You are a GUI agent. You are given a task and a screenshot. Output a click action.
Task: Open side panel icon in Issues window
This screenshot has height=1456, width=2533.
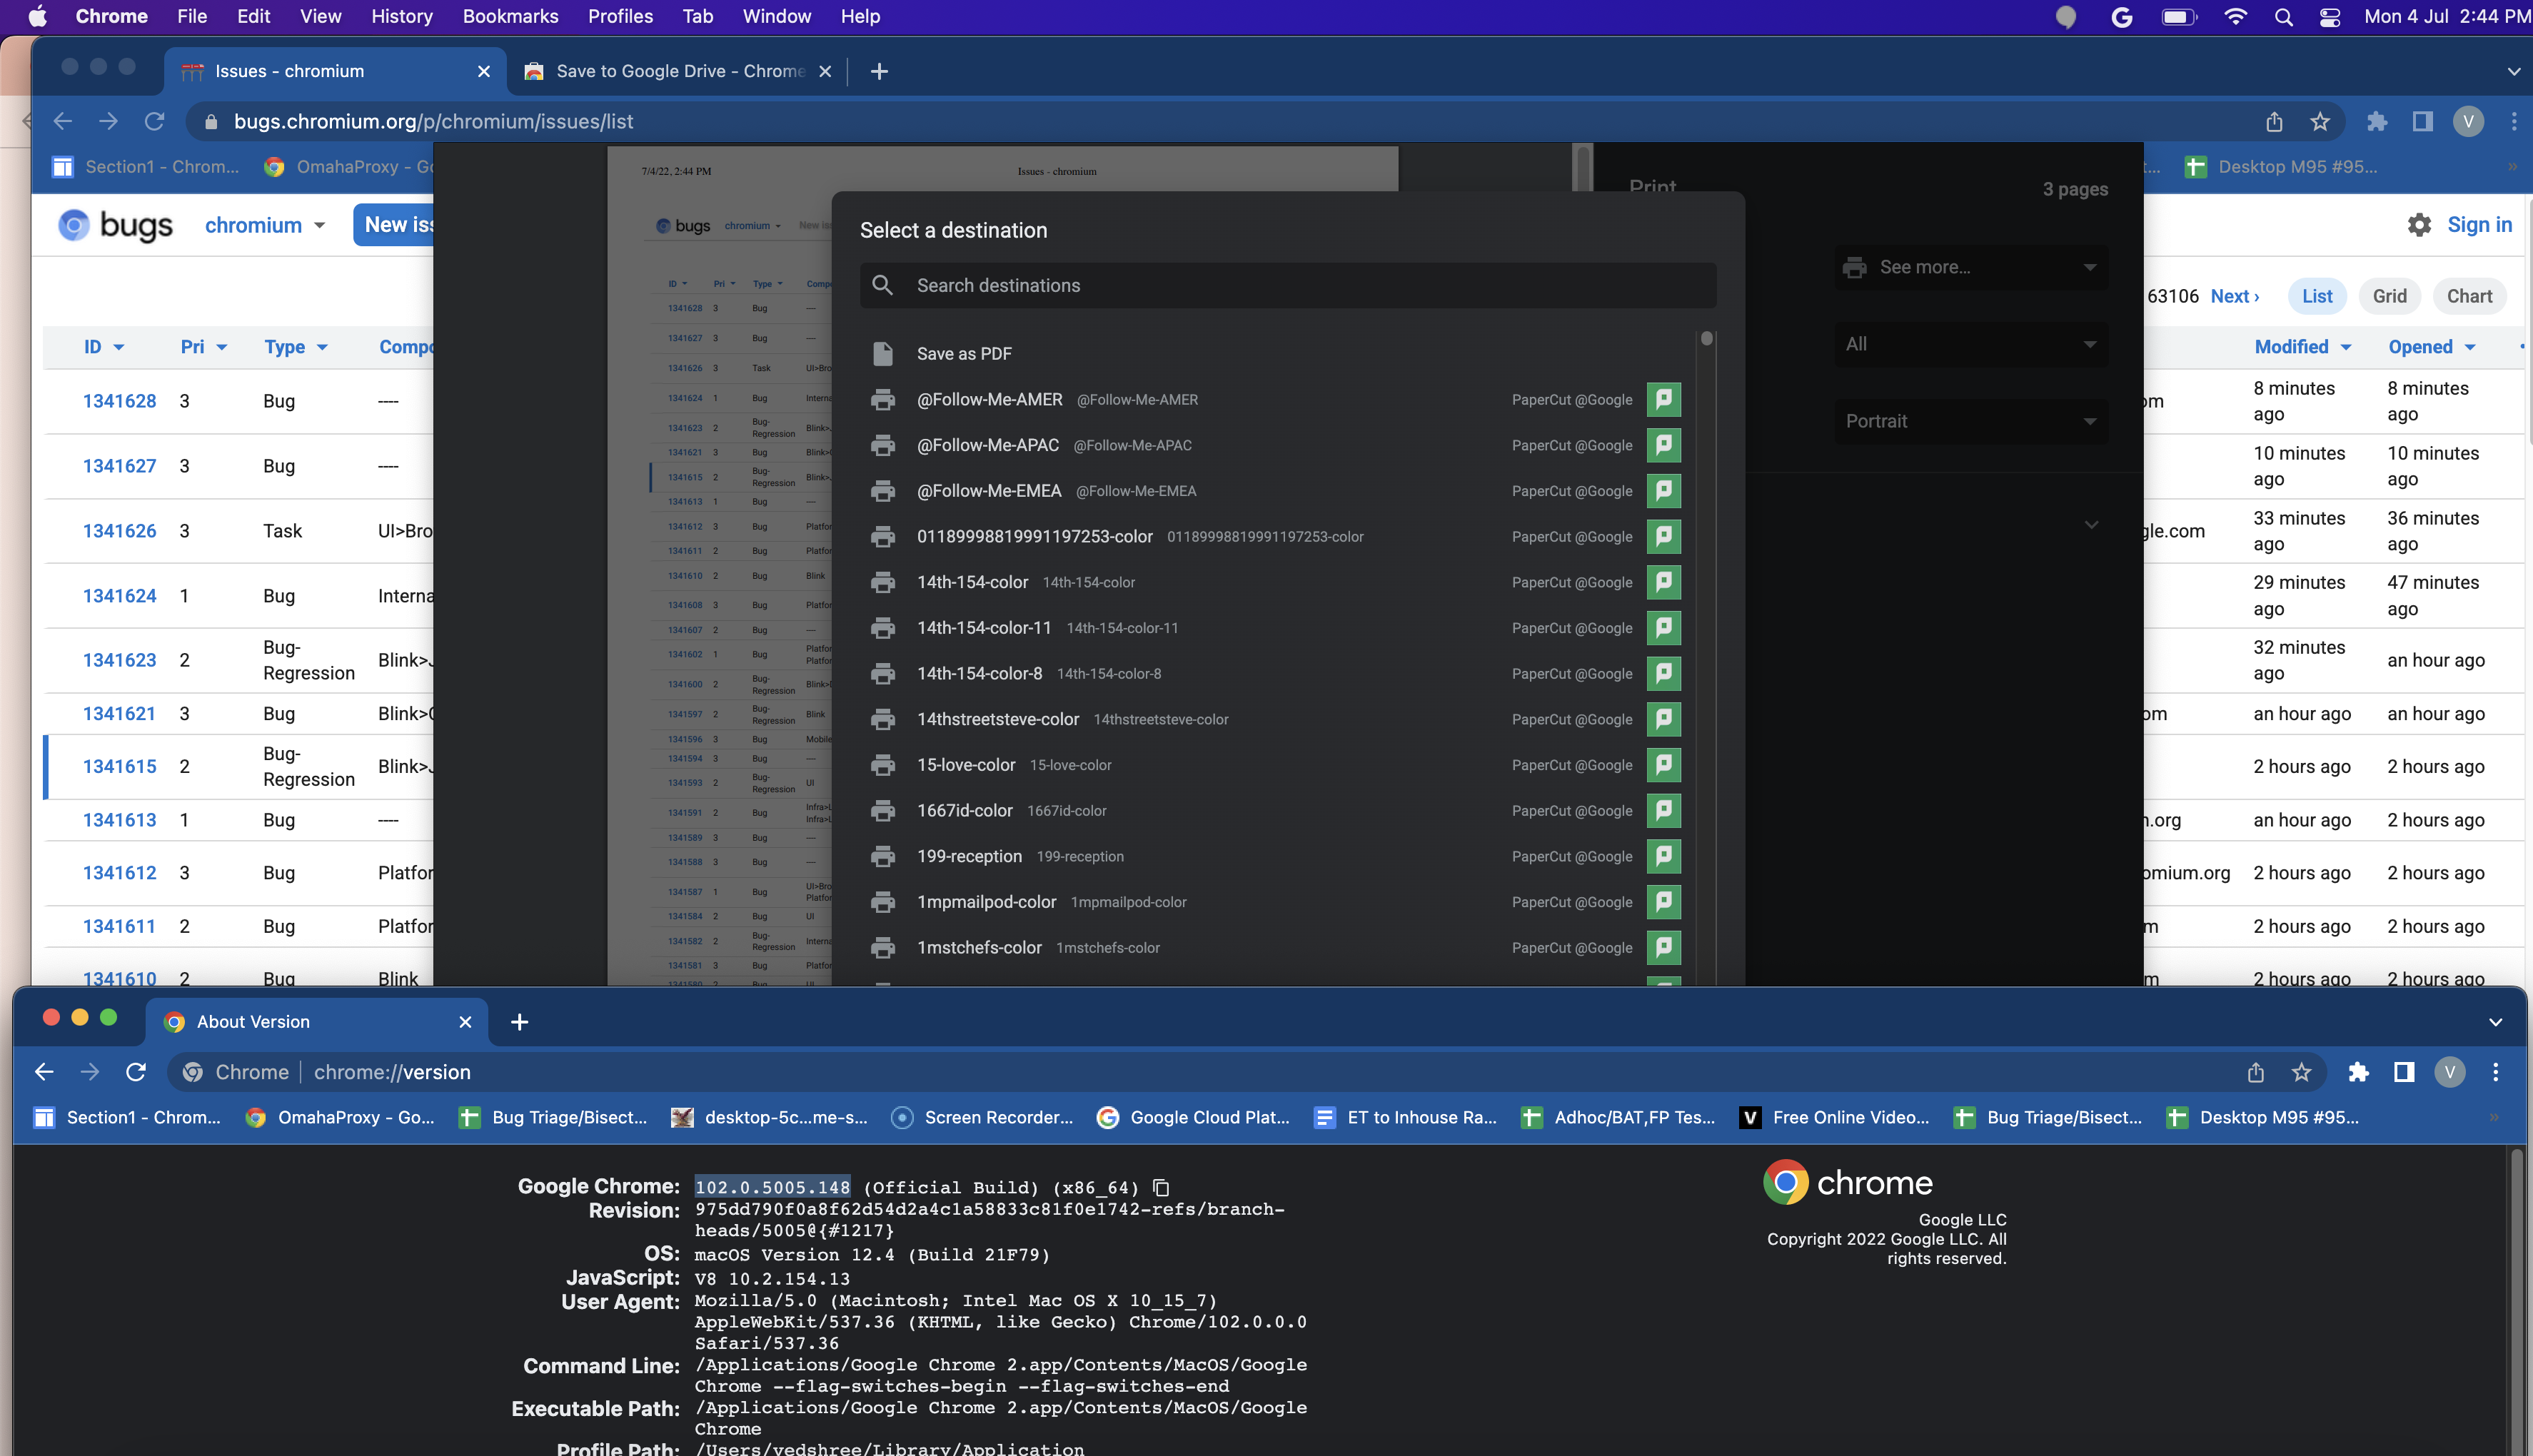click(2423, 121)
